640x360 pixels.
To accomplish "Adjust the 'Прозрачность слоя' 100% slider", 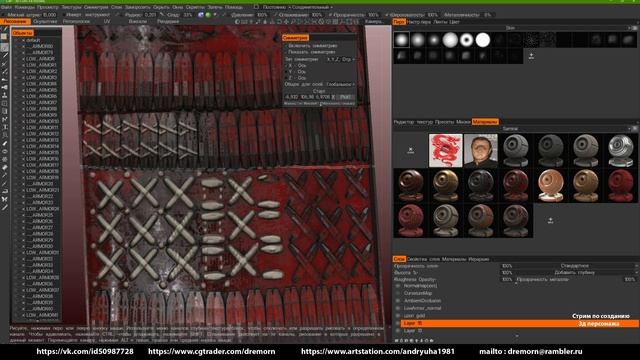I will click(x=507, y=266).
